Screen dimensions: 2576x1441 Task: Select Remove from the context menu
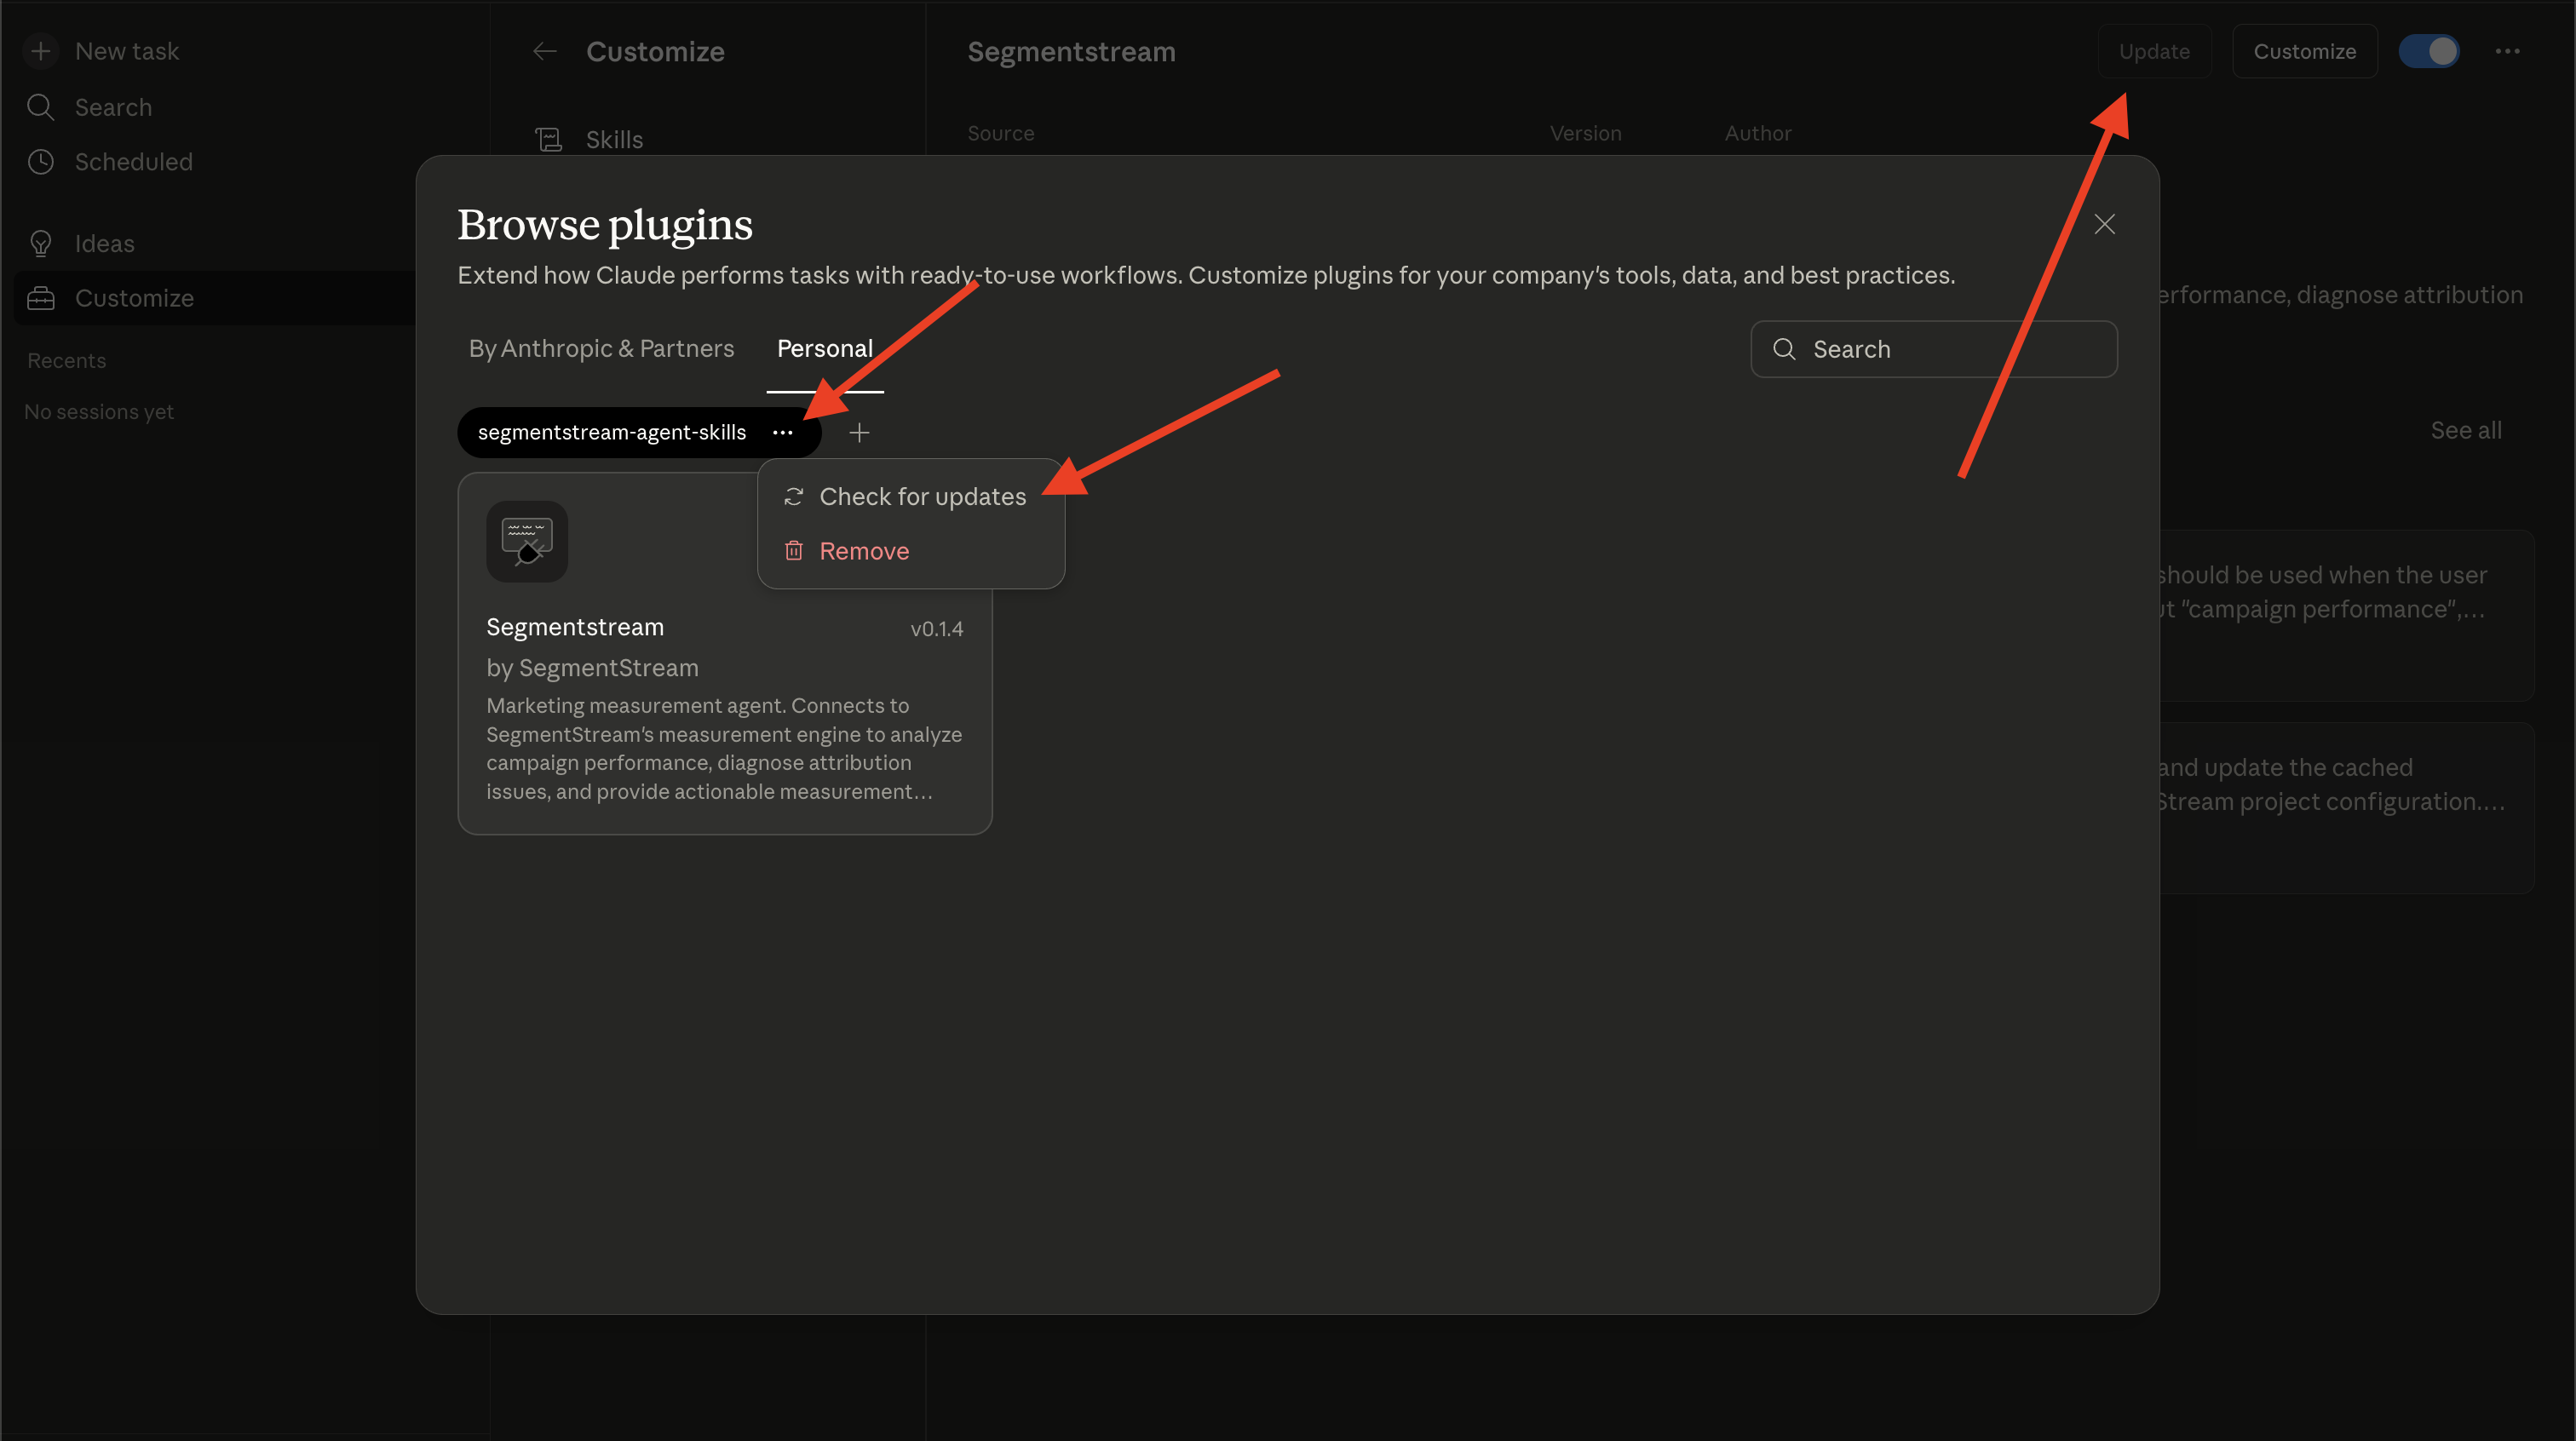pyautogui.click(x=863, y=550)
